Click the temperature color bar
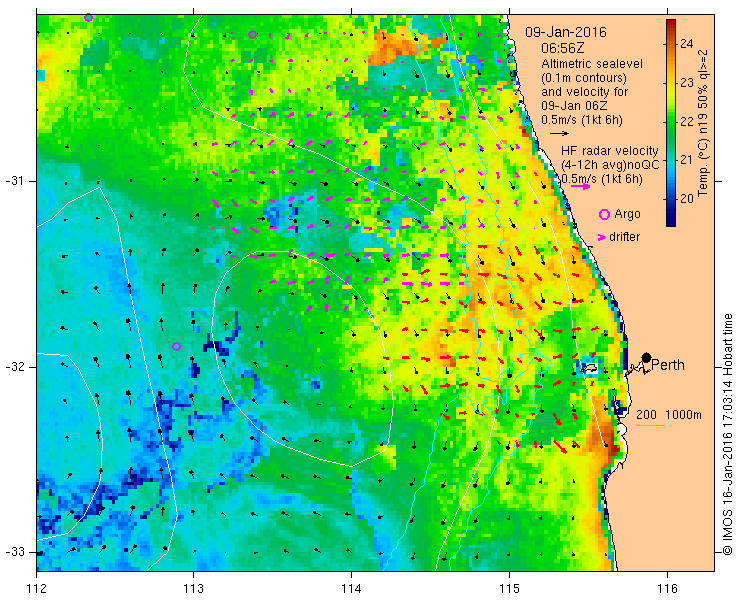This screenshot has height=600, width=740. tap(671, 123)
